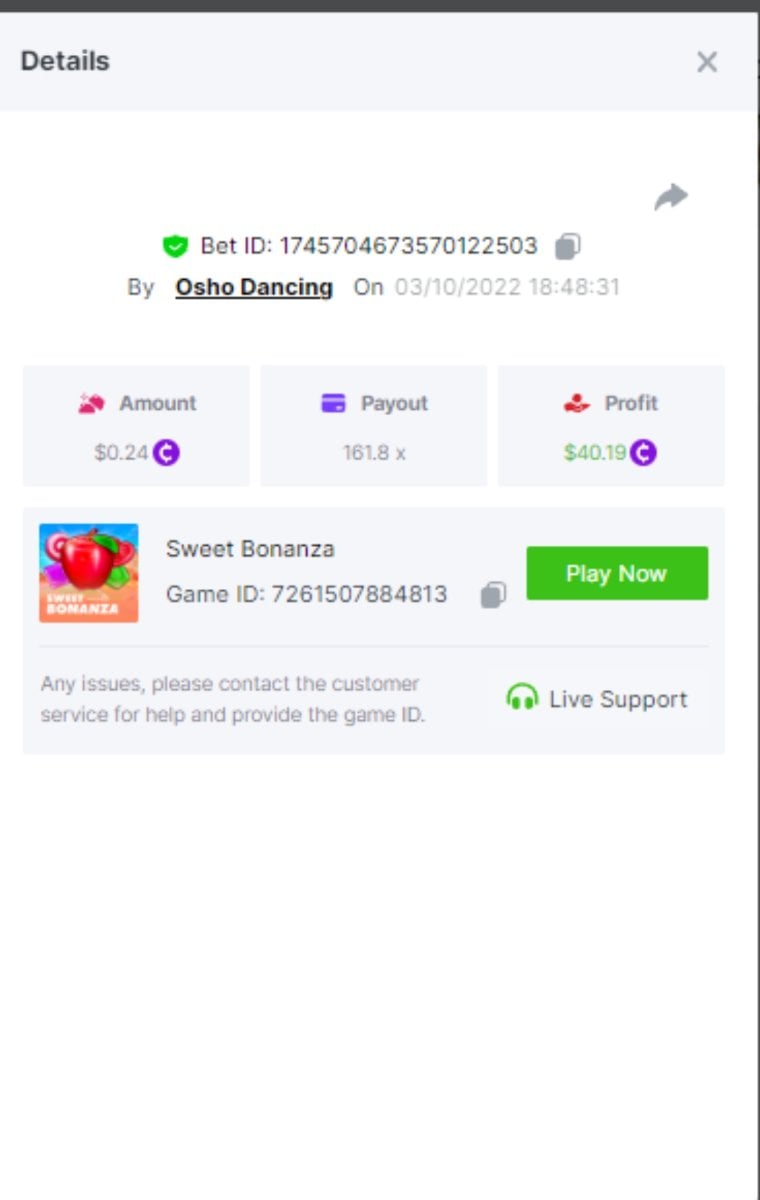The image size is (760, 1200).
Task: Click the currency coin beside $0.24
Action: [x=166, y=453]
